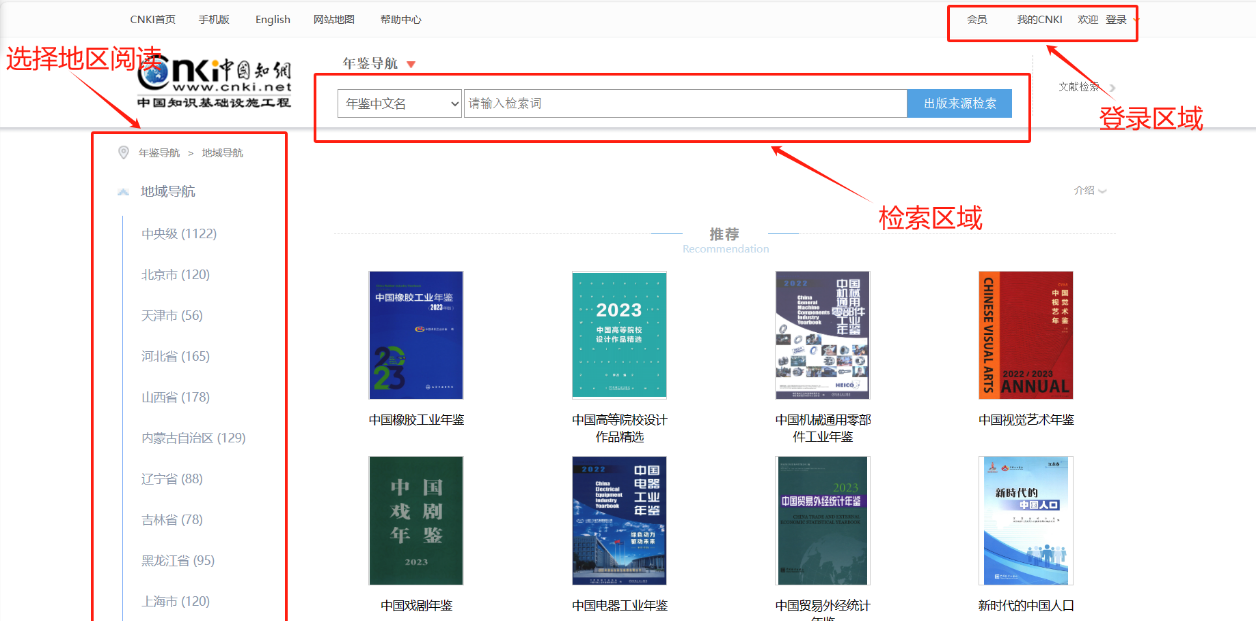Open the 中国橡胶工业年鉴 book cover

coord(416,335)
